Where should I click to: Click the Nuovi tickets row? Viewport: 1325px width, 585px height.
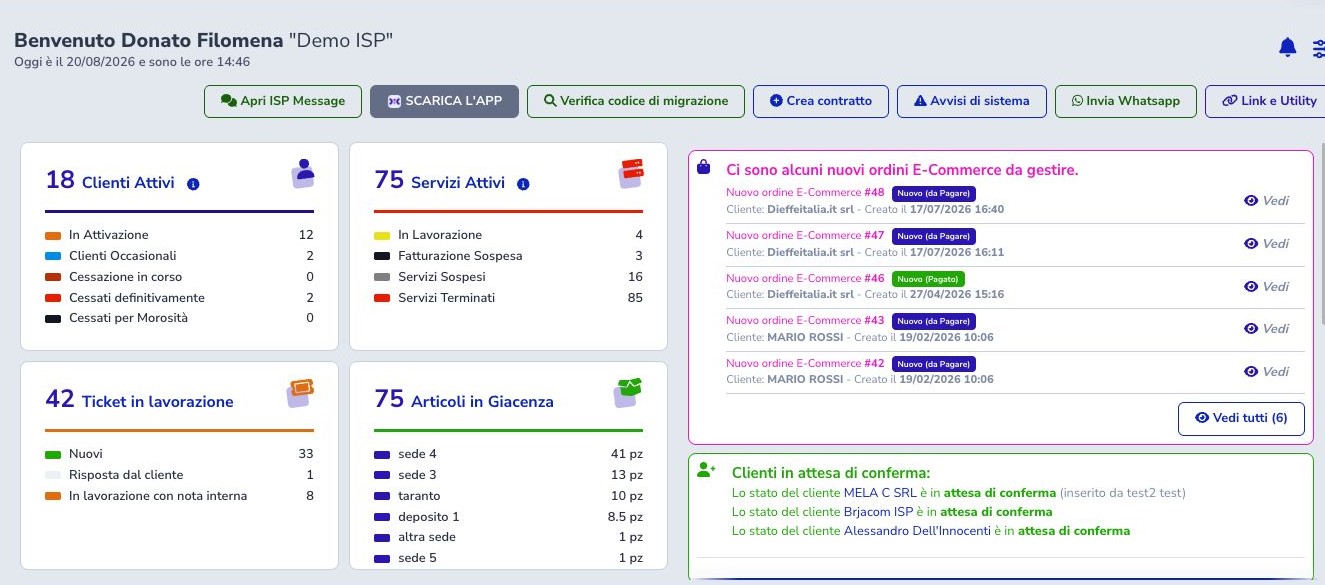[x=179, y=454]
